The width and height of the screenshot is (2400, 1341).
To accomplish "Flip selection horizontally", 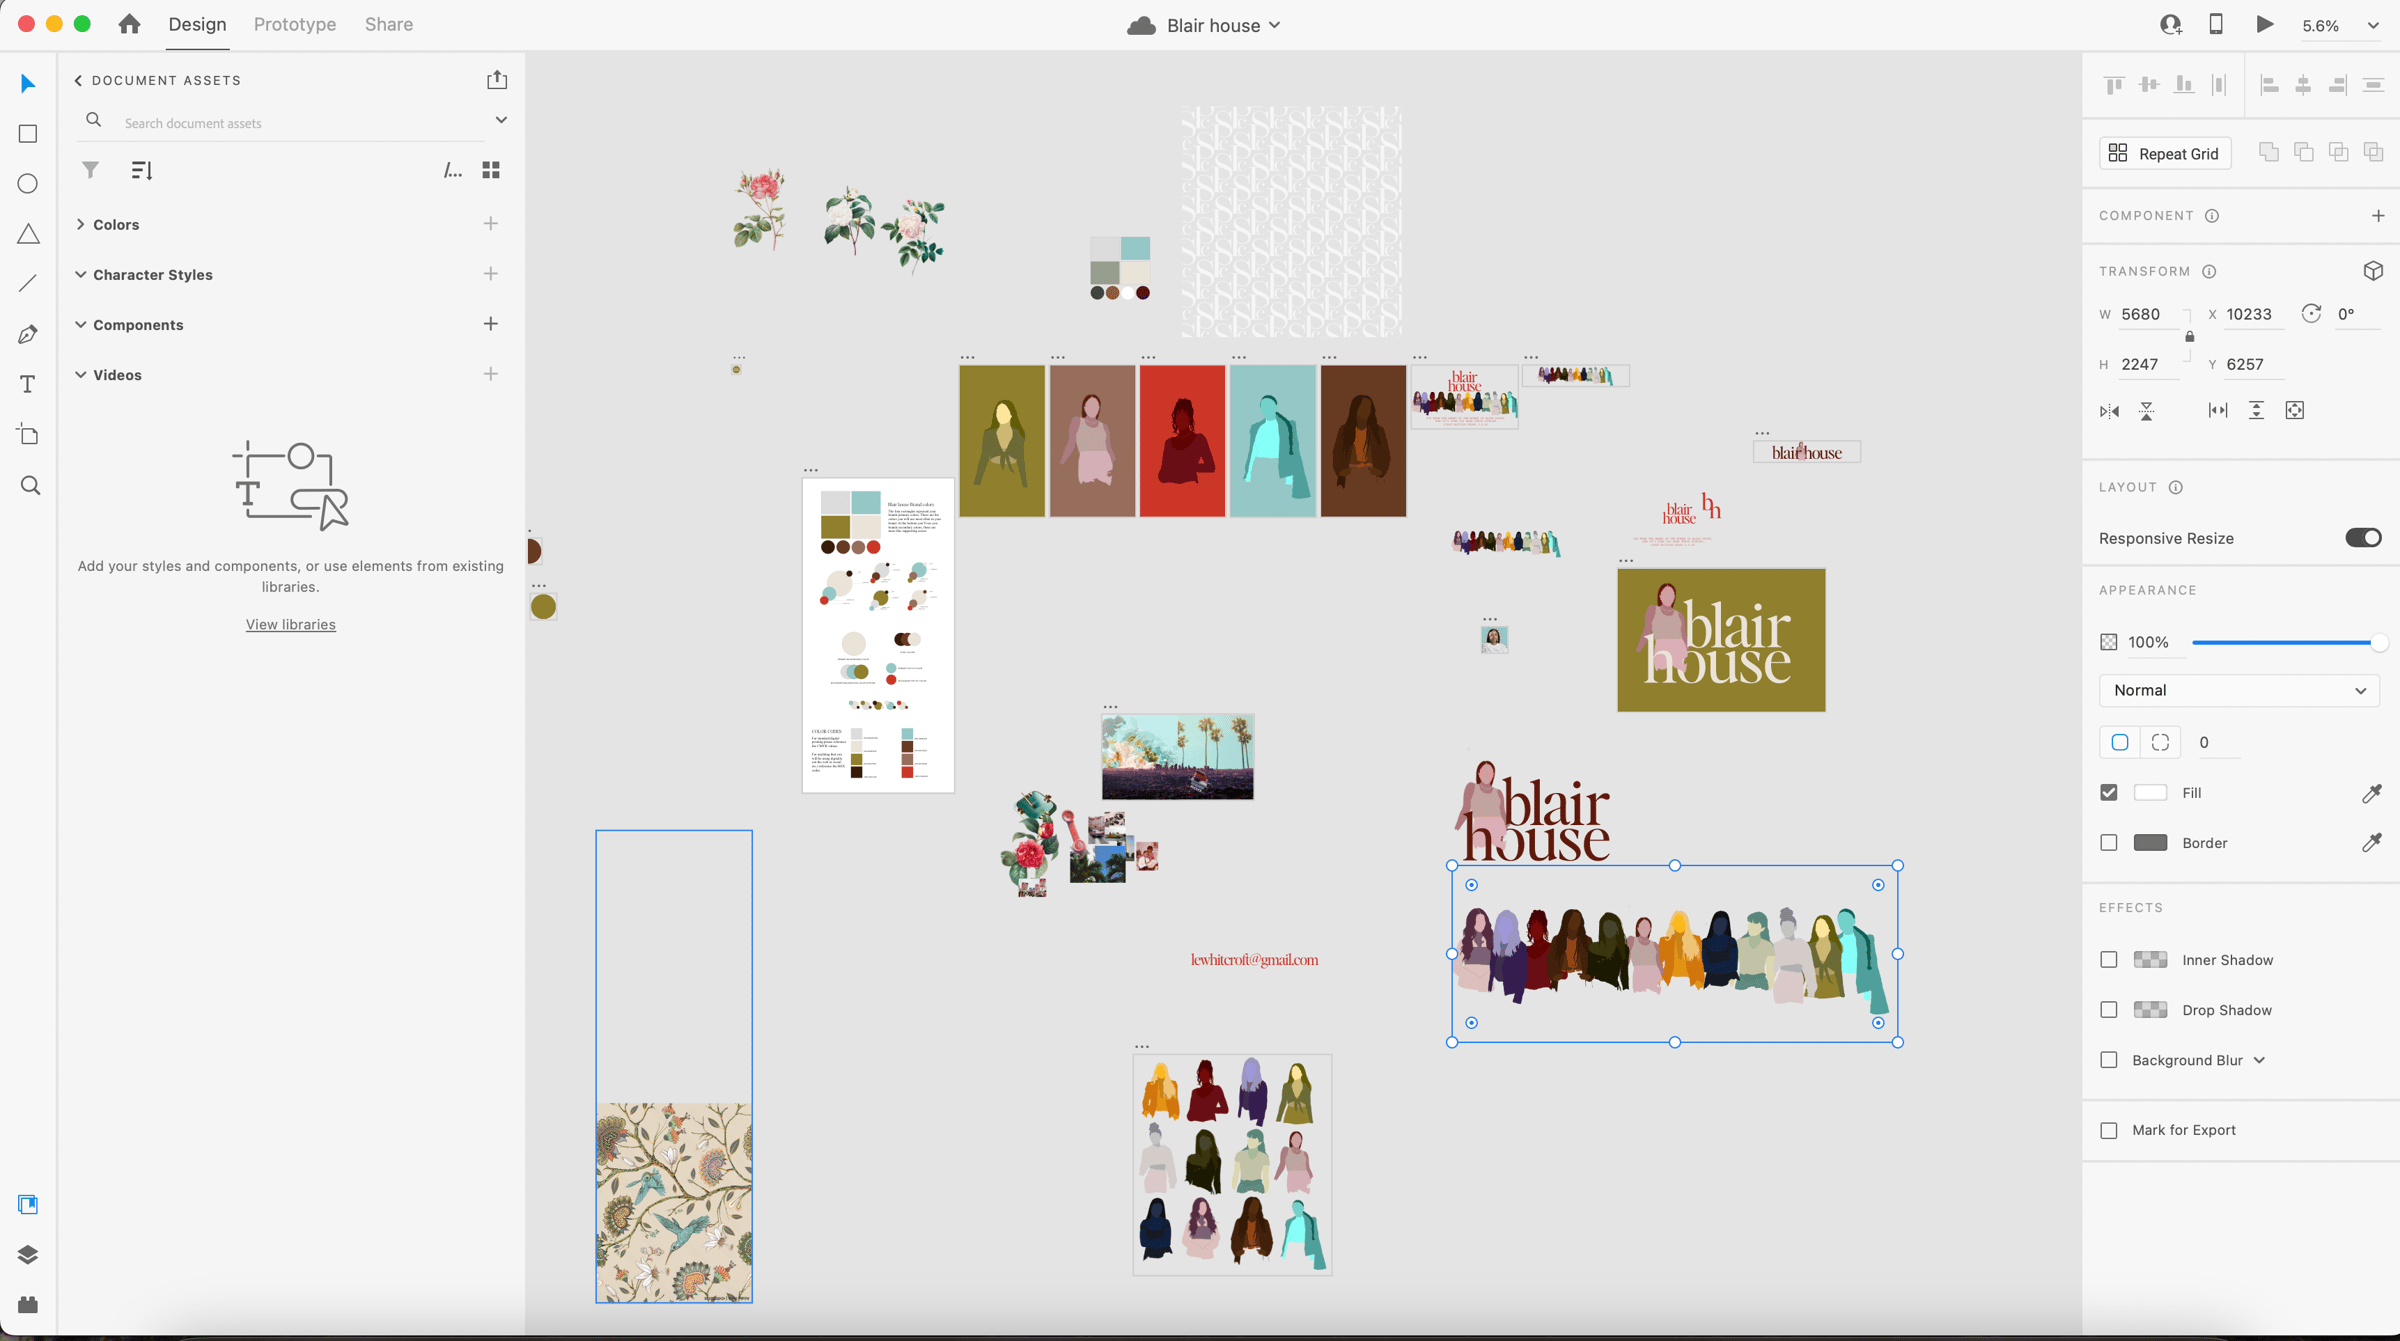I will 2109,411.
